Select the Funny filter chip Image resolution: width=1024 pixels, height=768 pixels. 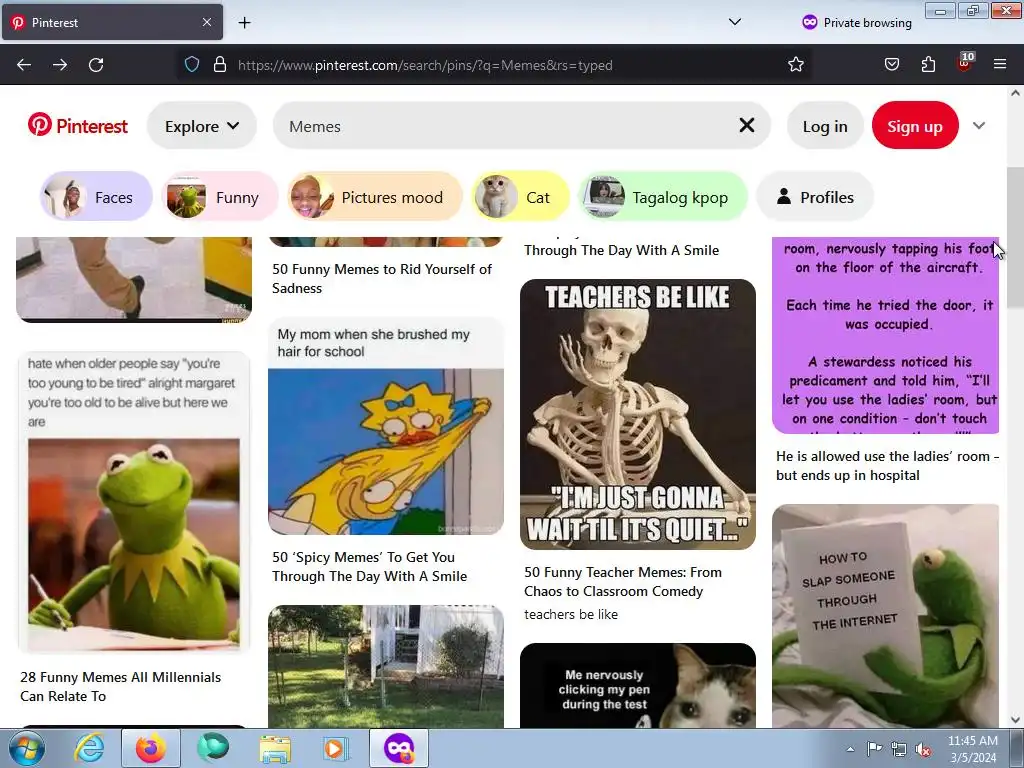tap(220, 197)
